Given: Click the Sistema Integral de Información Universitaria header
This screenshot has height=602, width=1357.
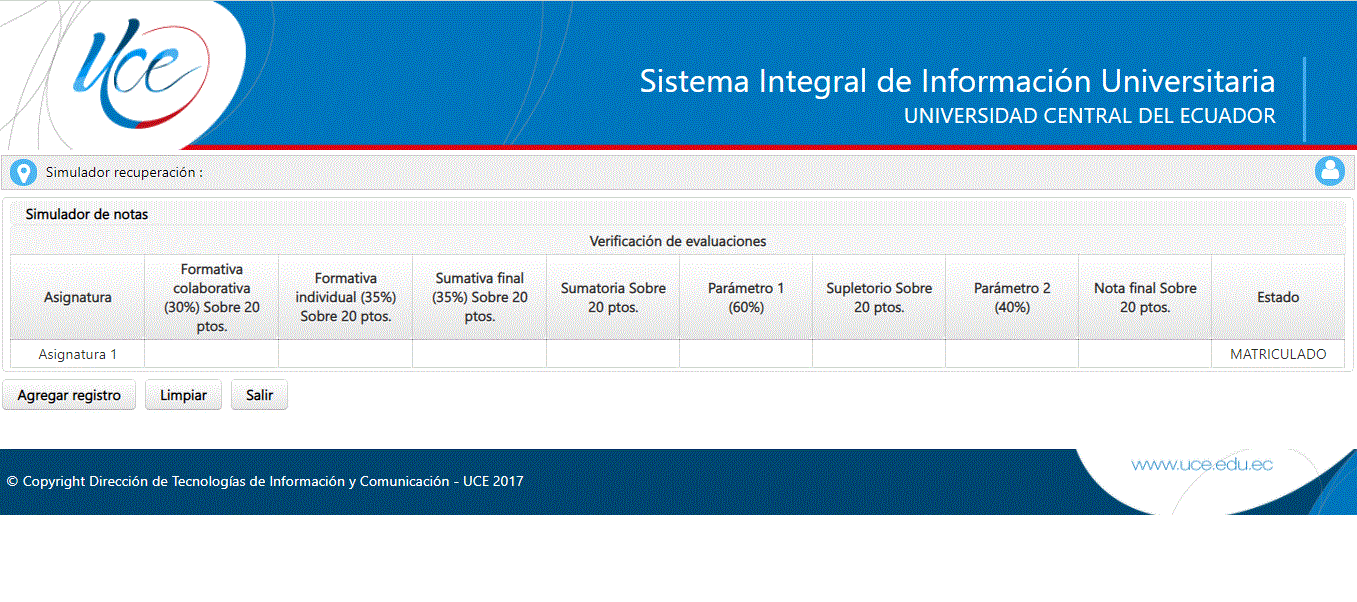Looking at the screenshot, I should (x=958, y=82).
